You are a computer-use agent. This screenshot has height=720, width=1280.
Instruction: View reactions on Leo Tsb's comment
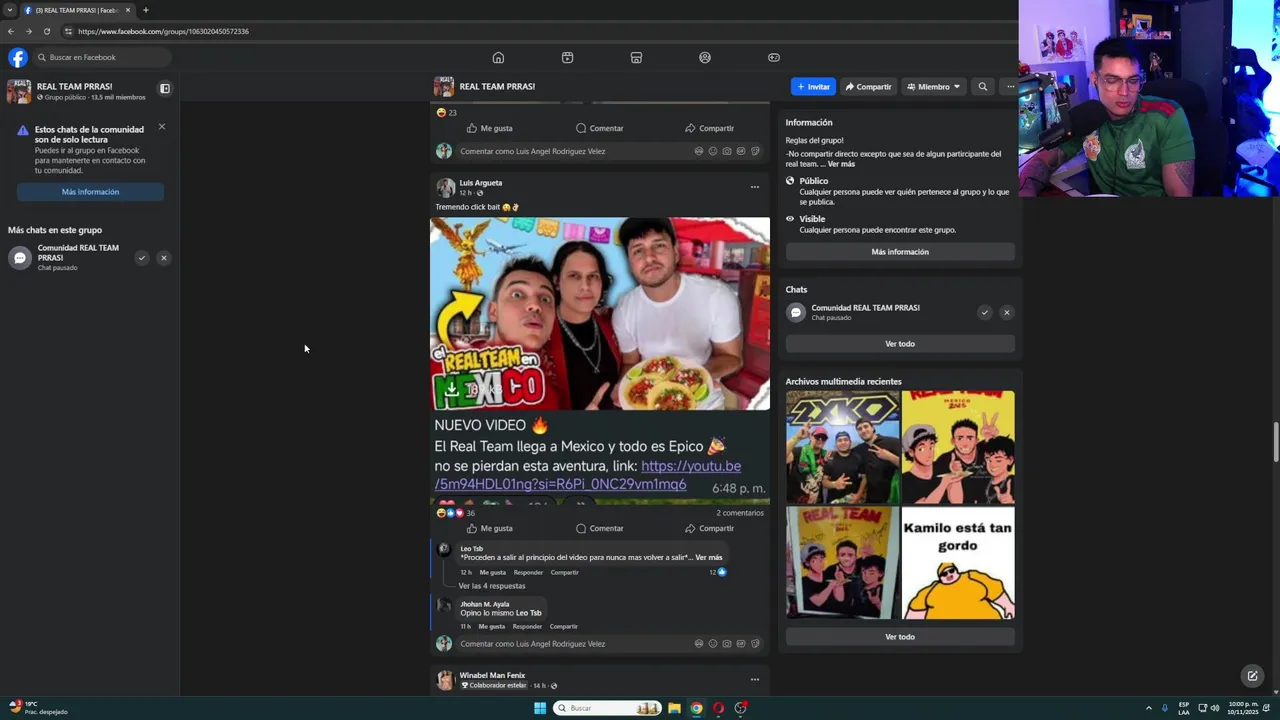[x=718, y=572]
